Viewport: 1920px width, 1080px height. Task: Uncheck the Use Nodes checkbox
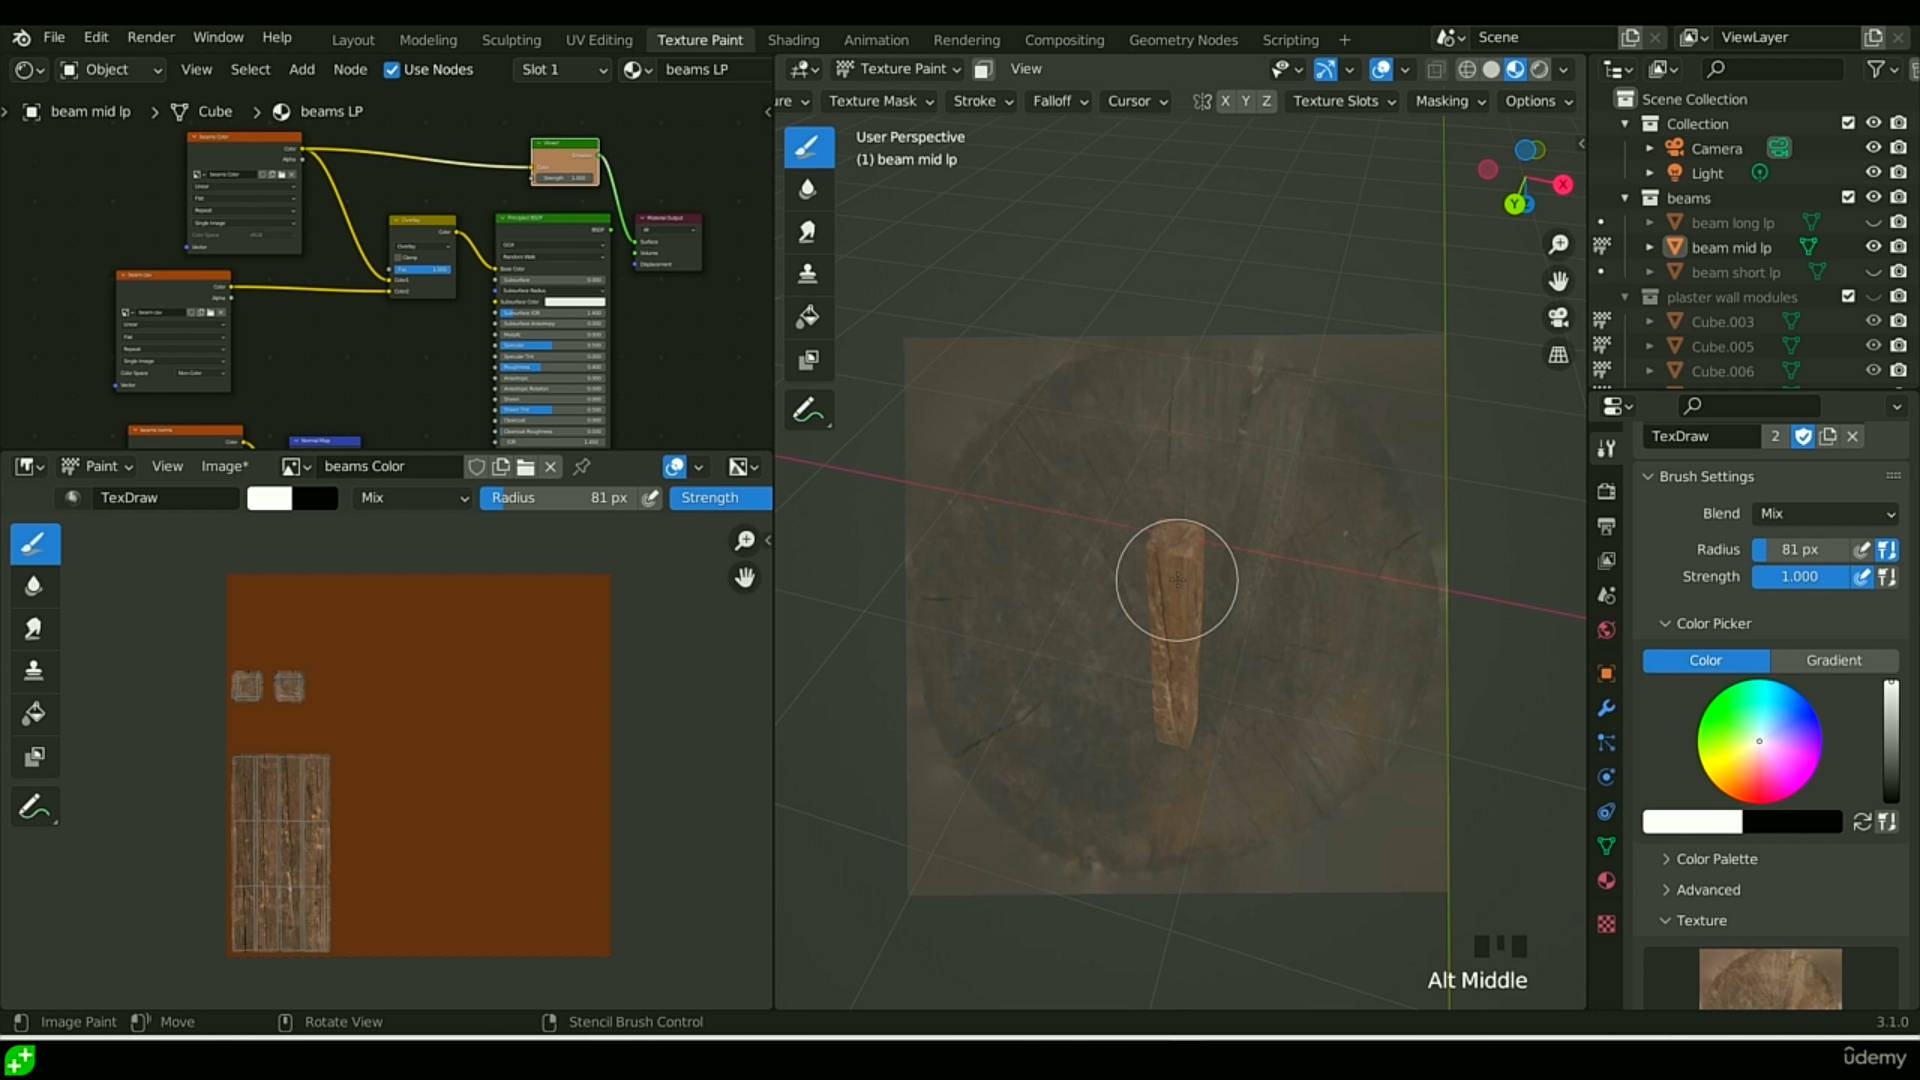coord(392,70)
